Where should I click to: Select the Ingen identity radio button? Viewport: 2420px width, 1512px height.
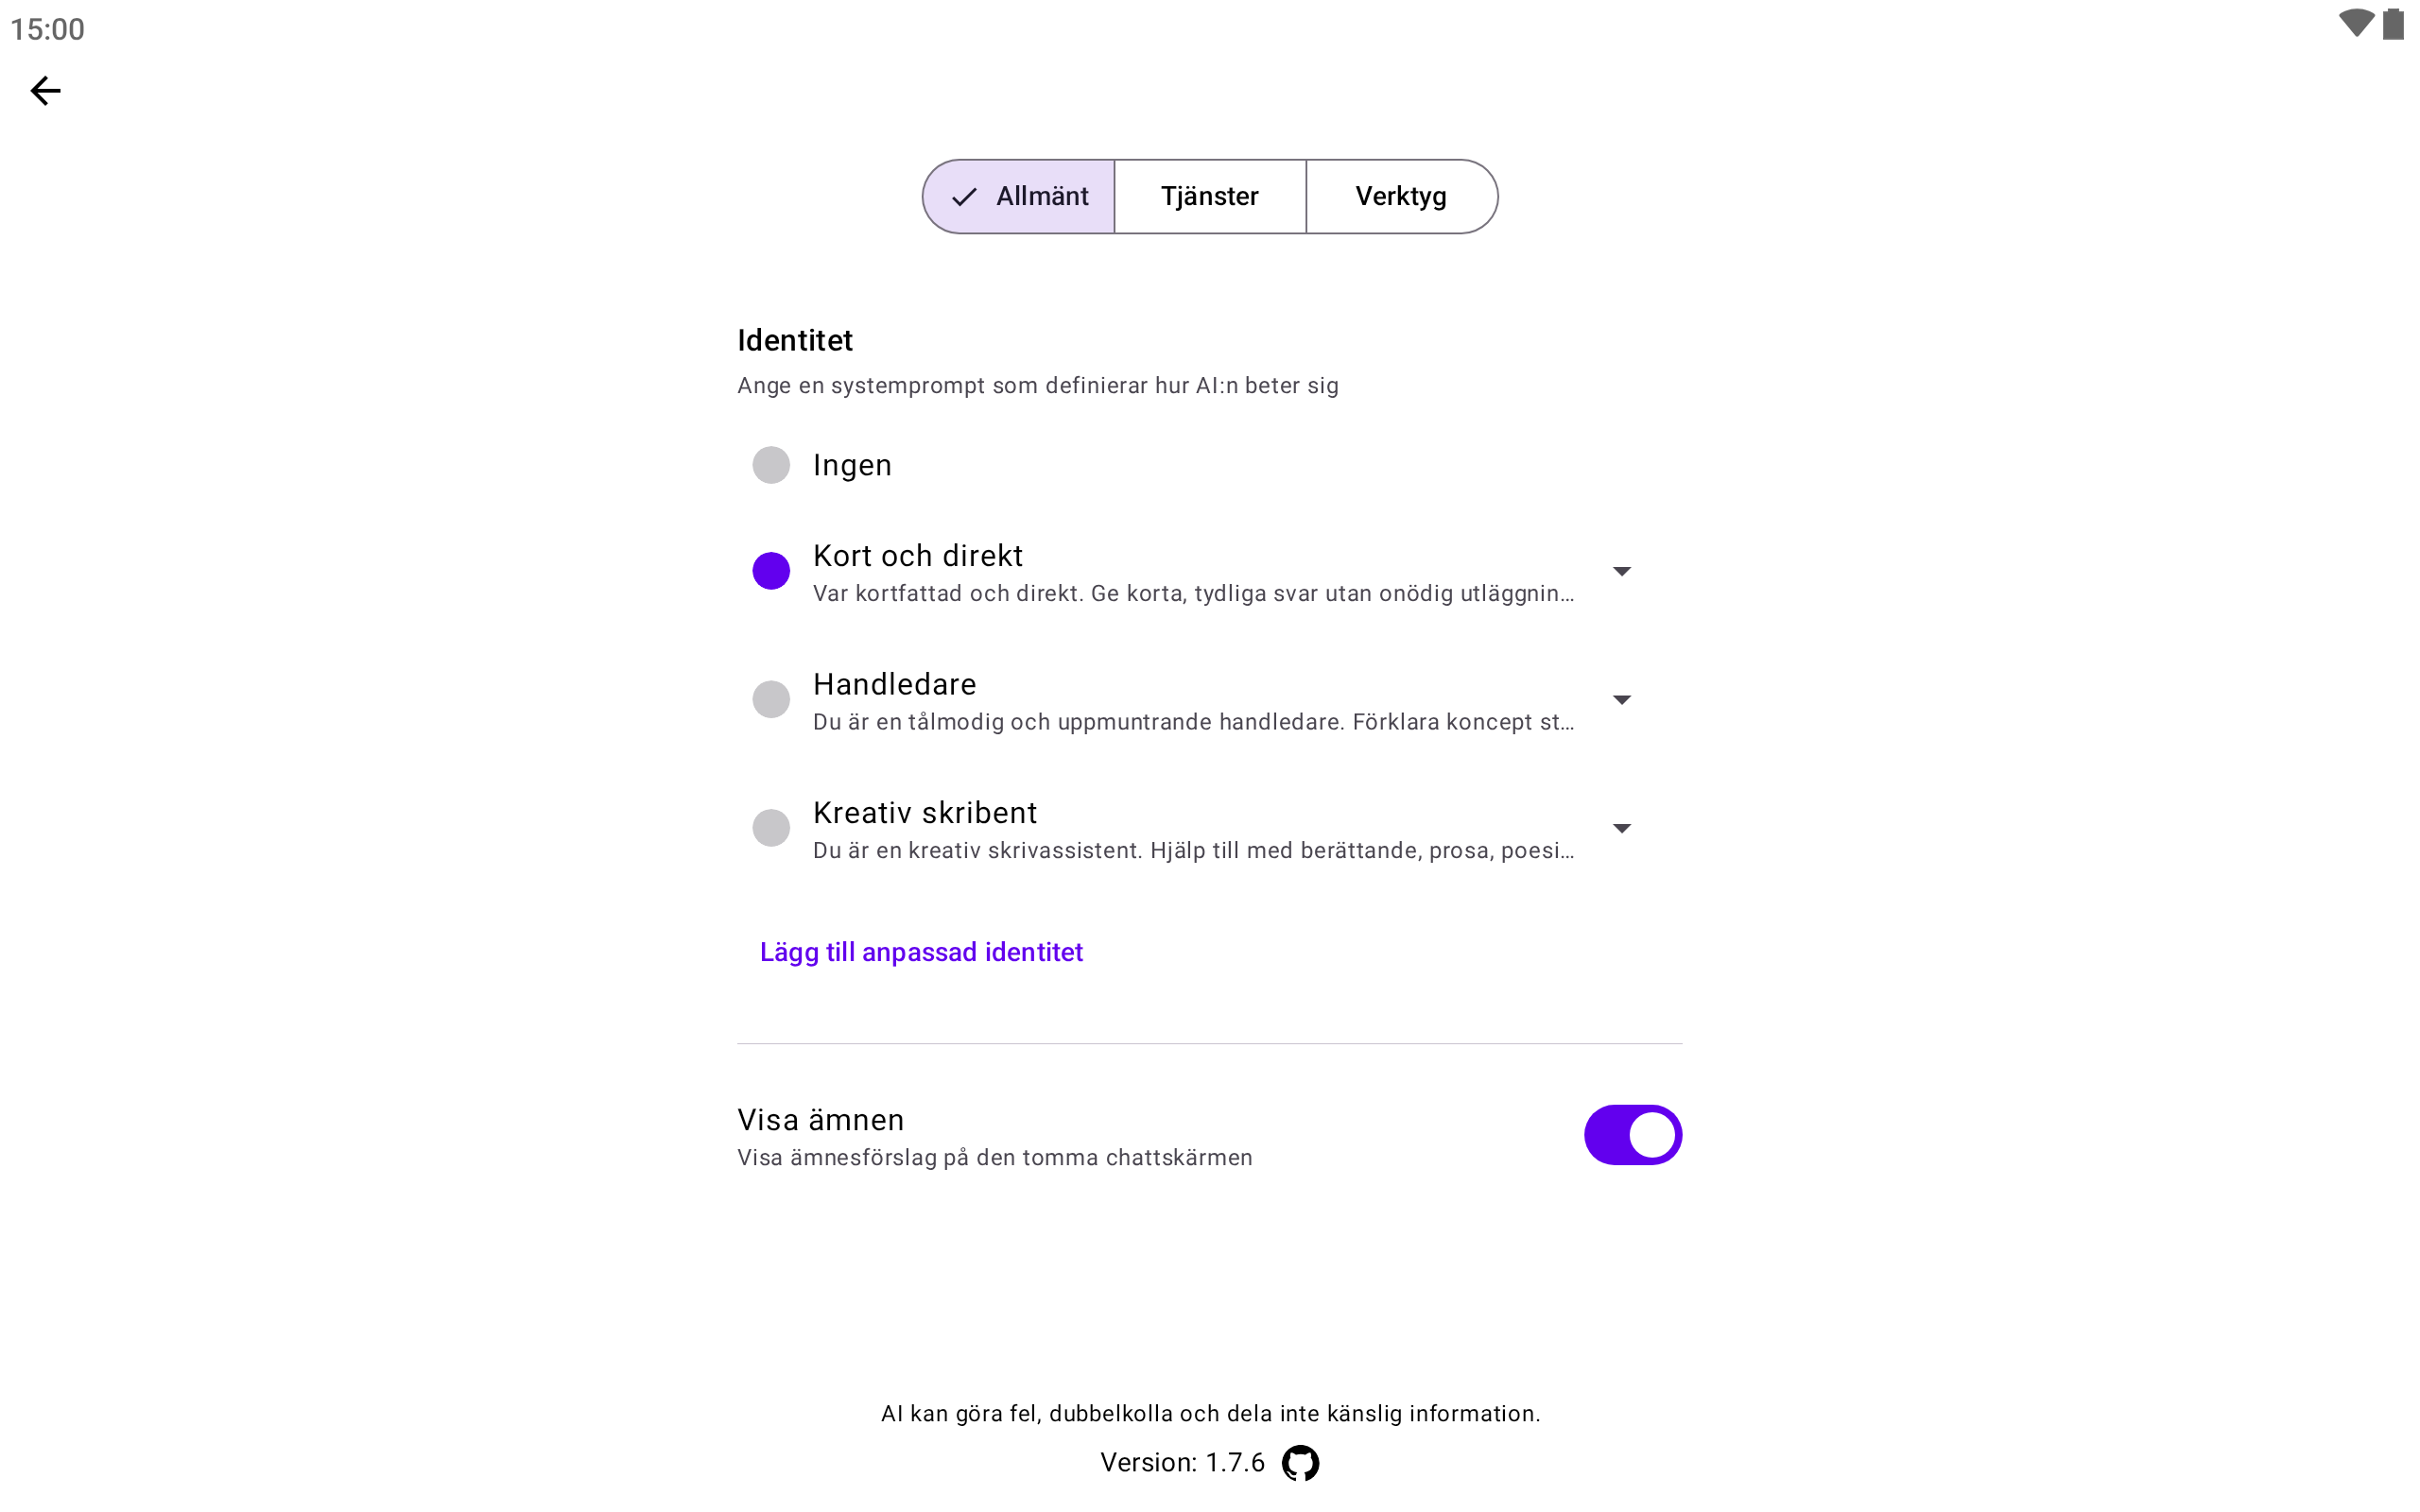point(771,465)
